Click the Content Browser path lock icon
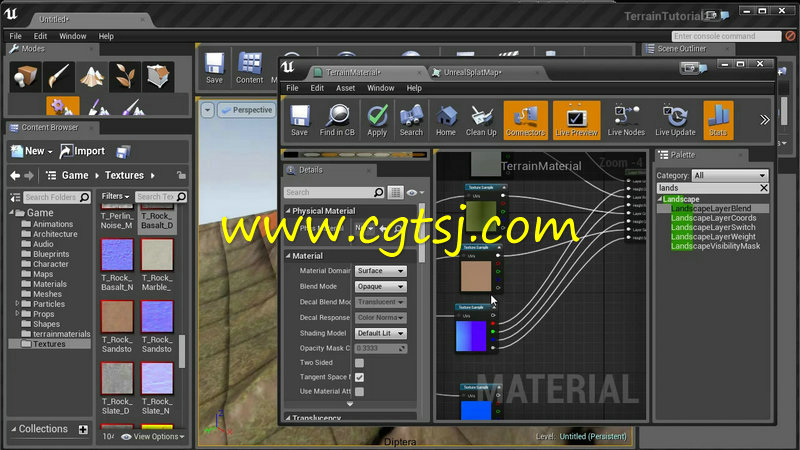800x450 pixels. [x=181, y=176]
